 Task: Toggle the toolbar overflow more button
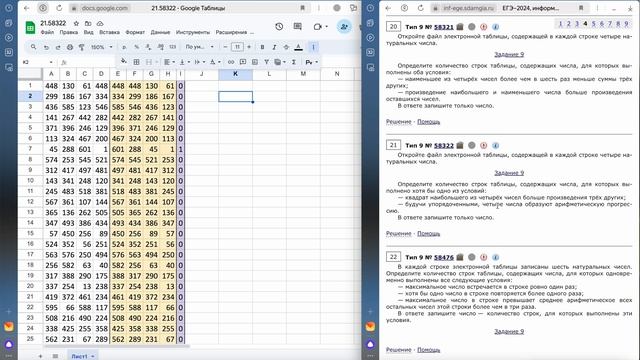point(313,47)
